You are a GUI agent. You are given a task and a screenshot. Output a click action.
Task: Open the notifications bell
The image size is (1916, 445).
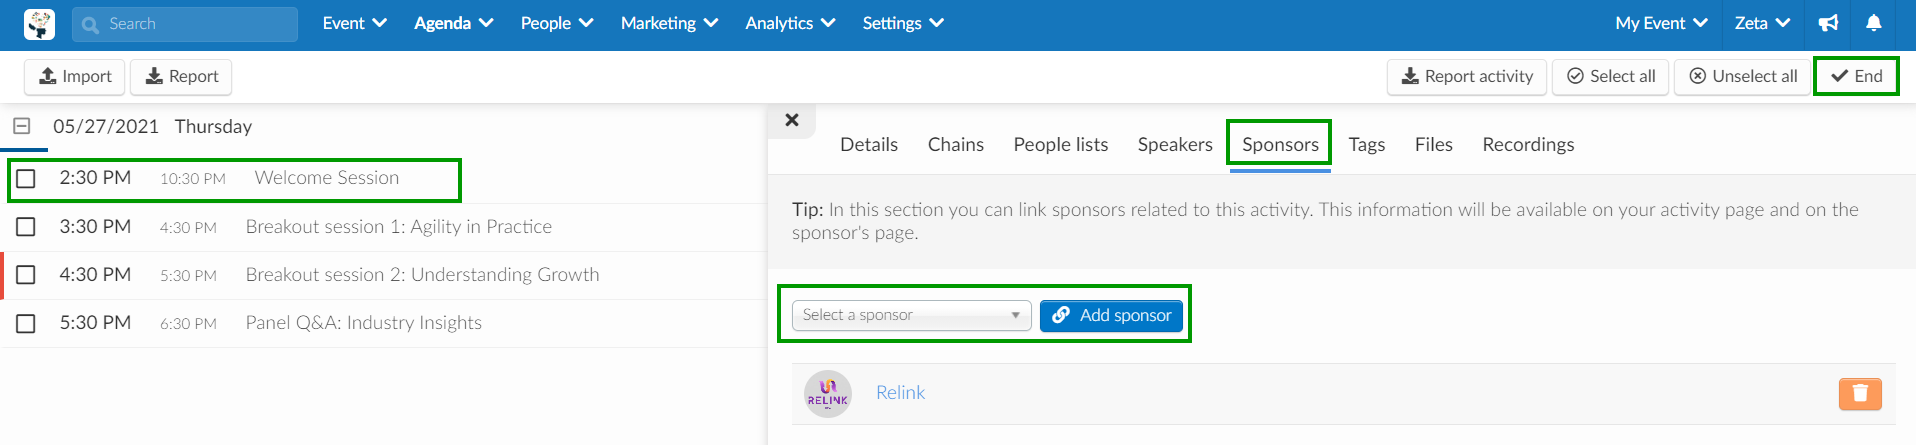pyautogui.click(x=1874, y=24)
